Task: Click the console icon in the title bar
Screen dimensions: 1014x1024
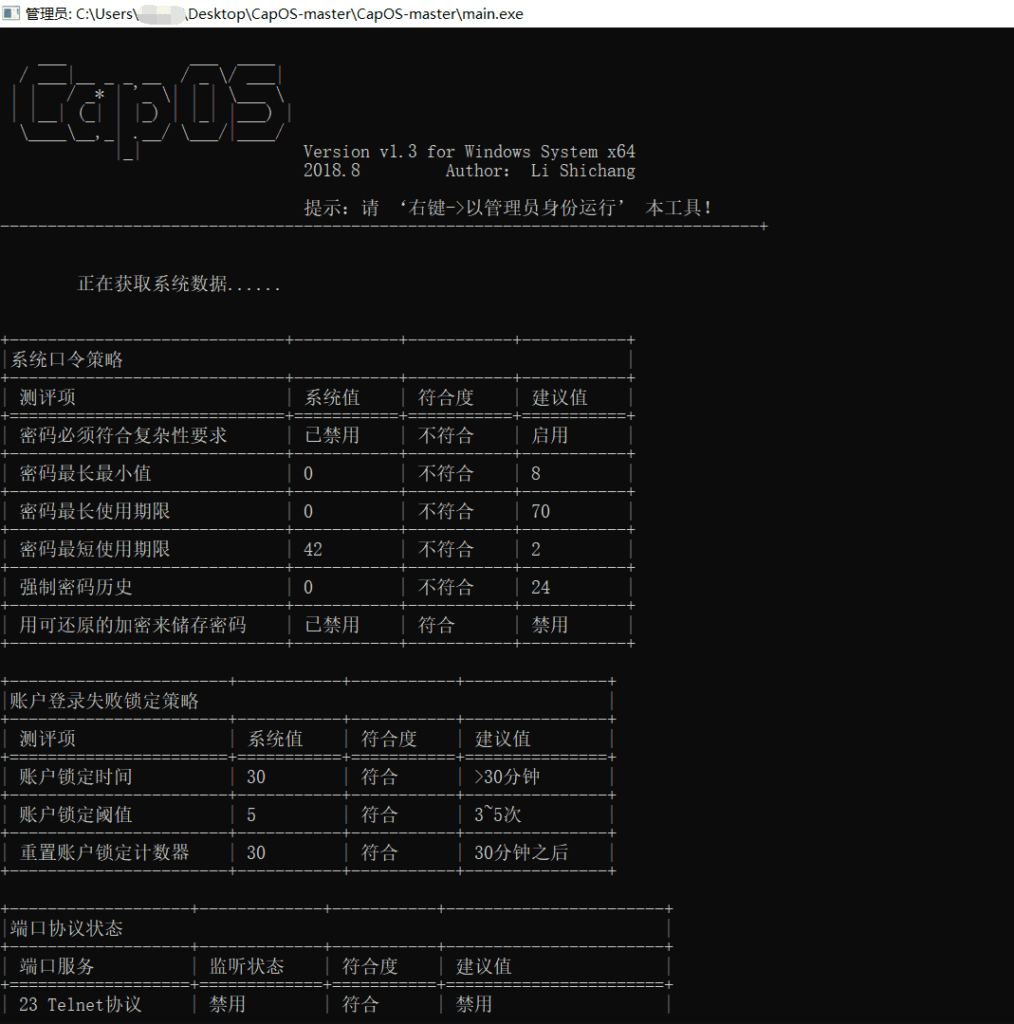Action: click(12, 14)
